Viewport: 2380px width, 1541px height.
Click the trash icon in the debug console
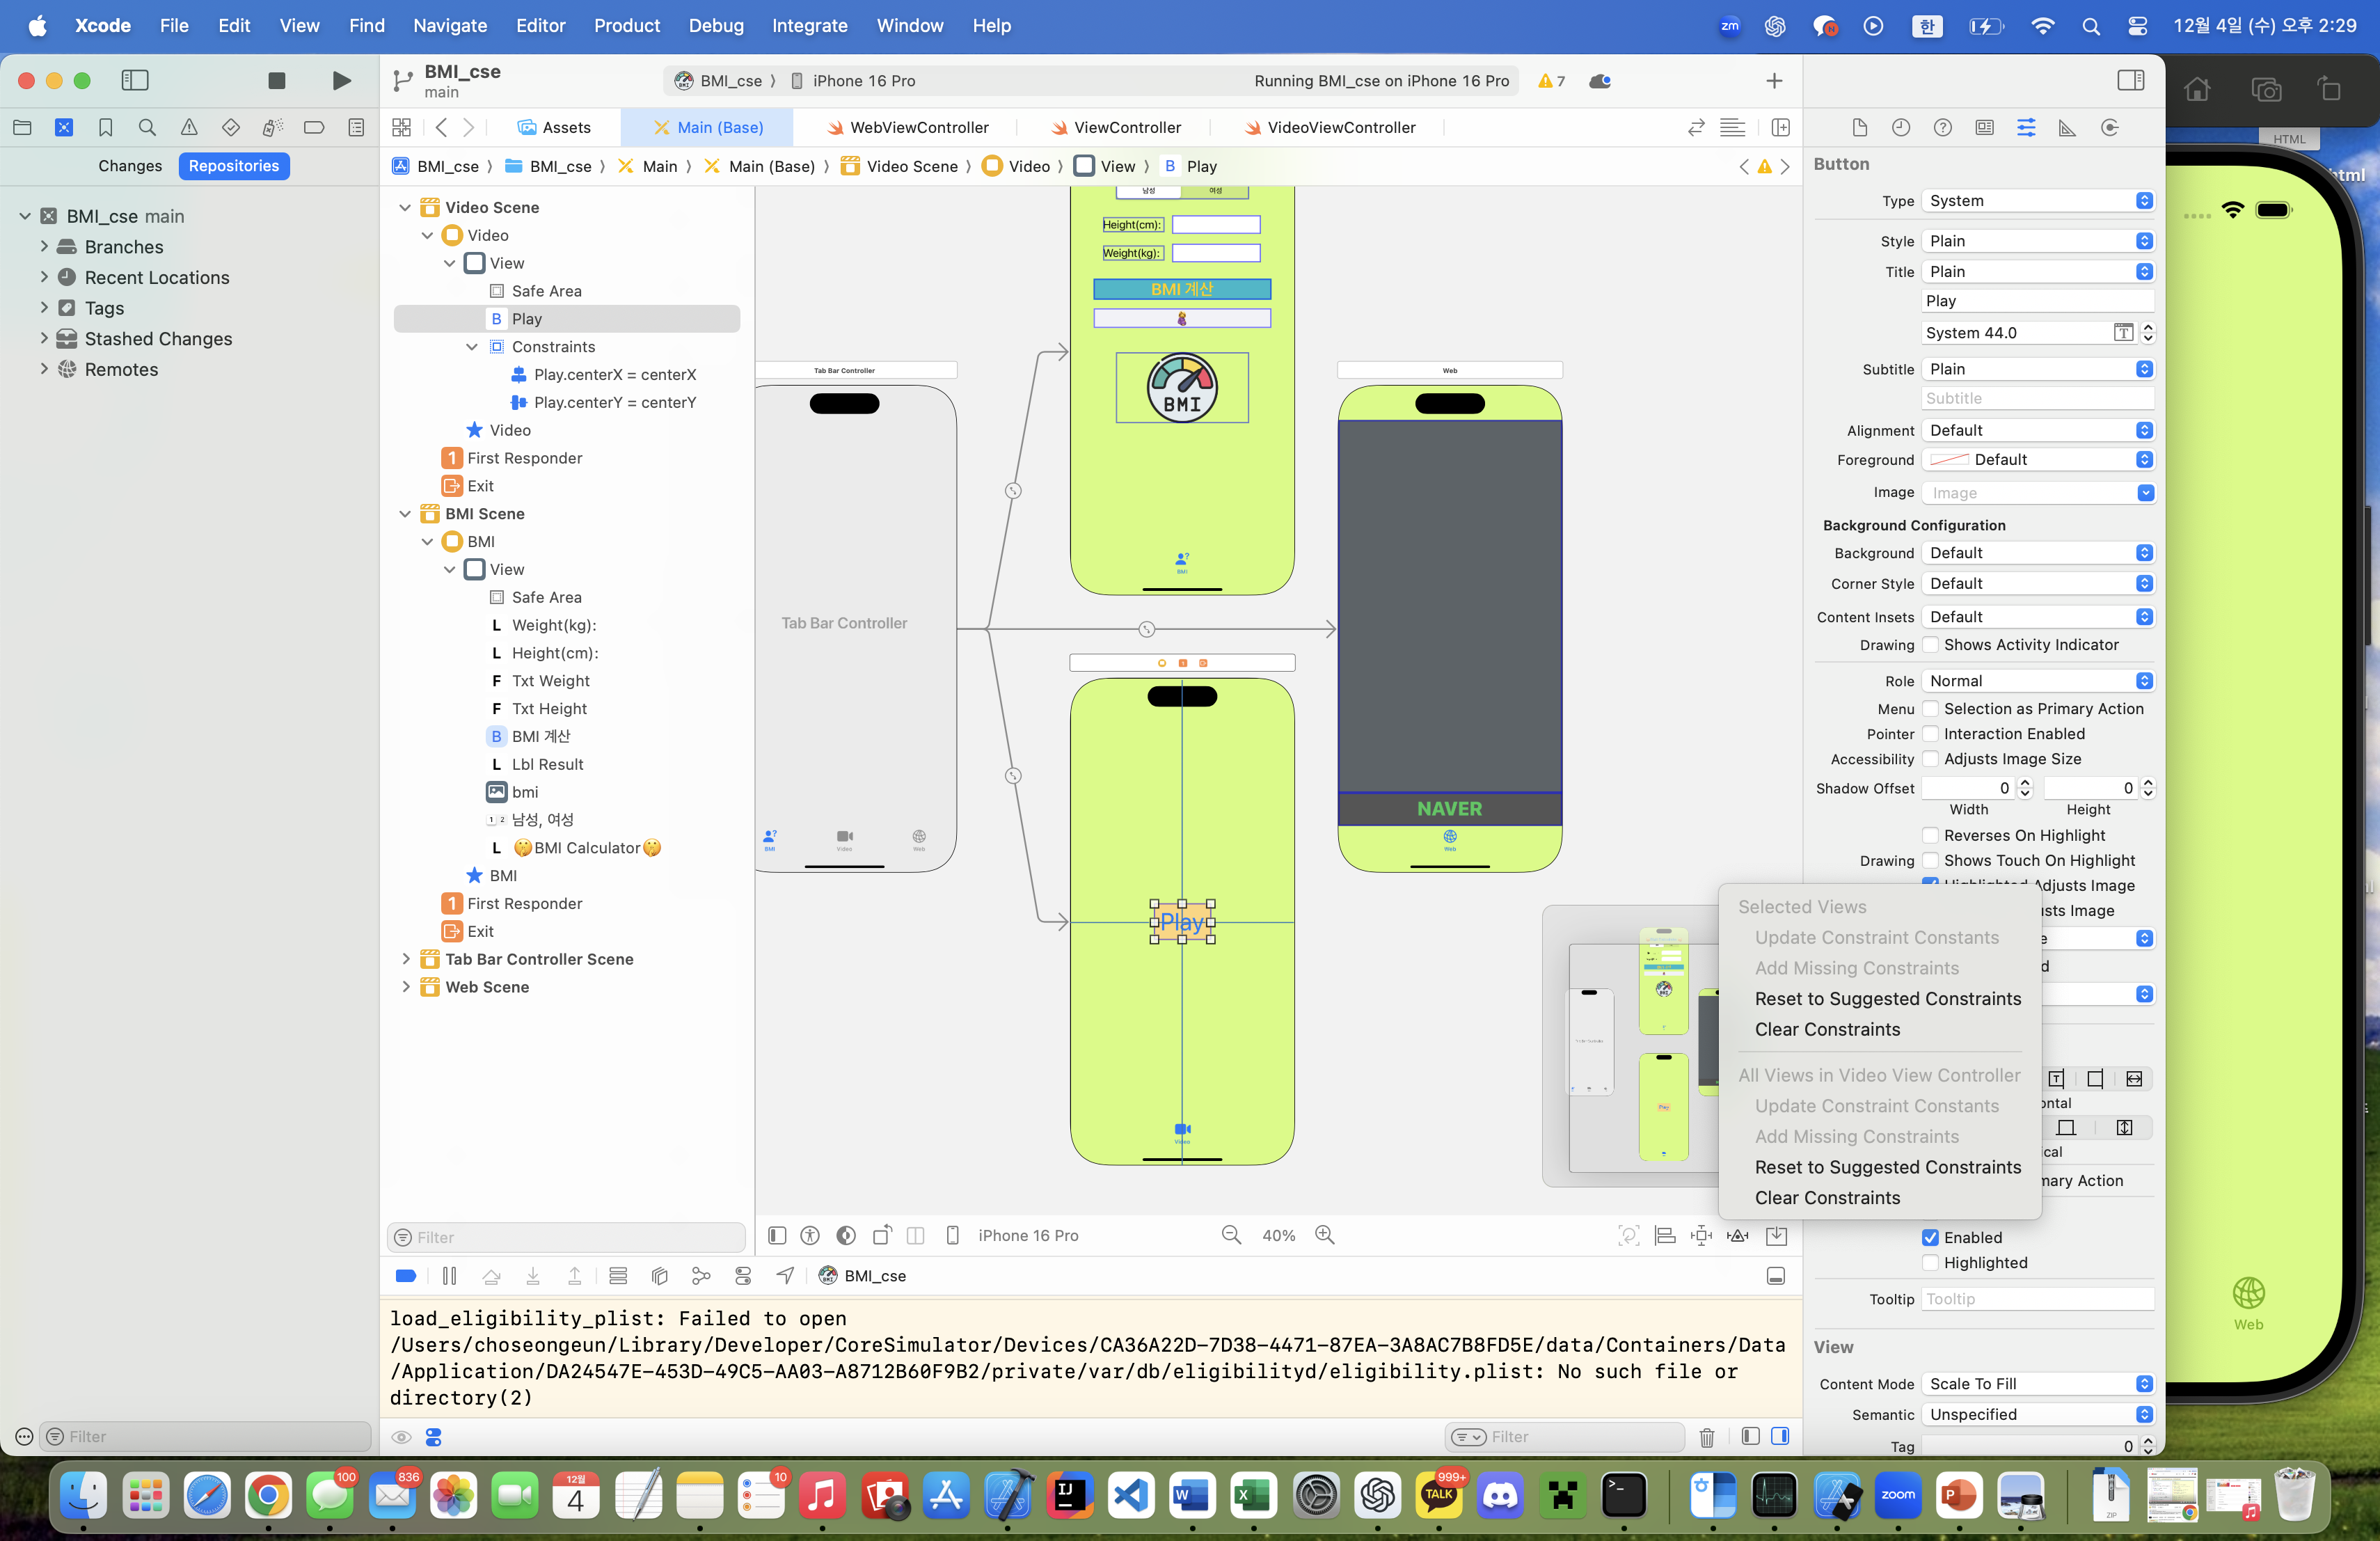[1706, 1437]
